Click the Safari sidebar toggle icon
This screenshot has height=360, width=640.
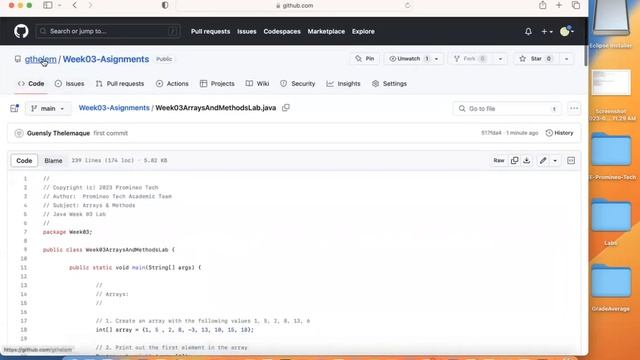48,5
